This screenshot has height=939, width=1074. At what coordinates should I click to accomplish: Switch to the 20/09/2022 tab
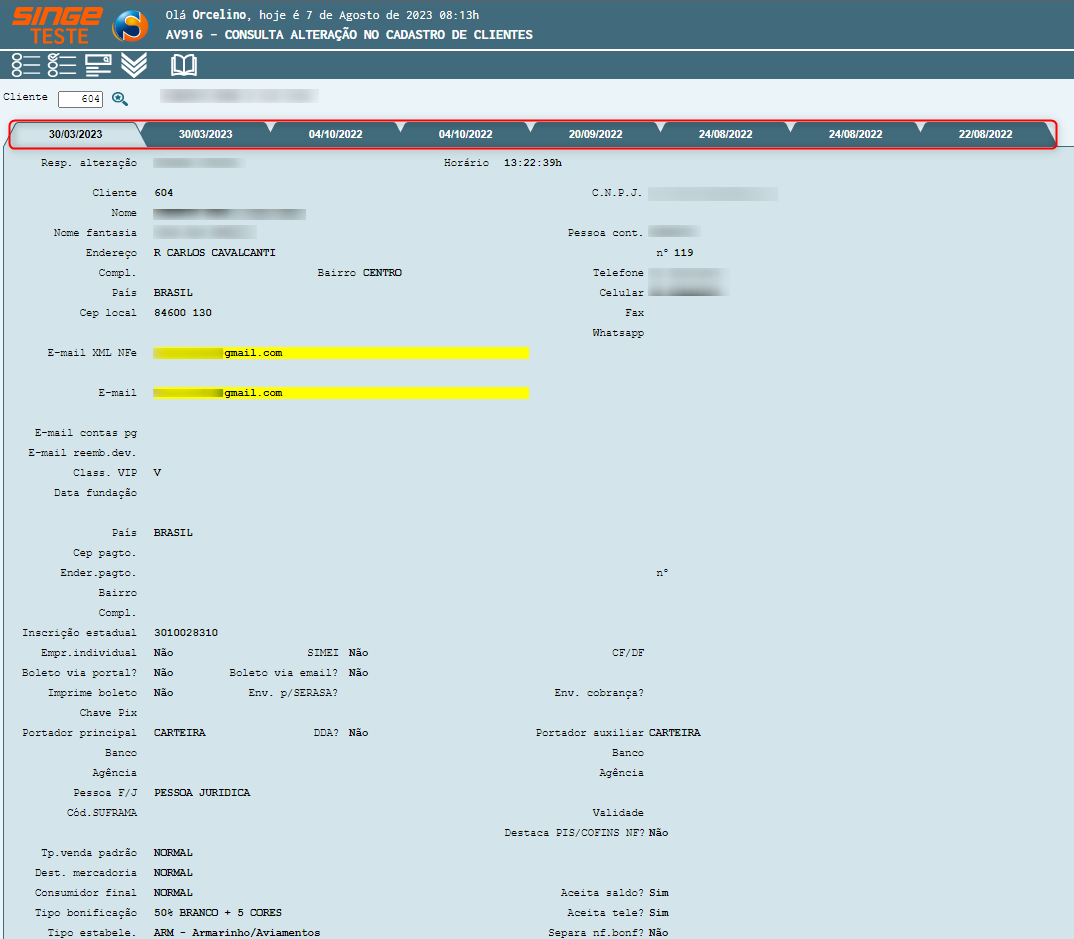click(x=595, y=134)
